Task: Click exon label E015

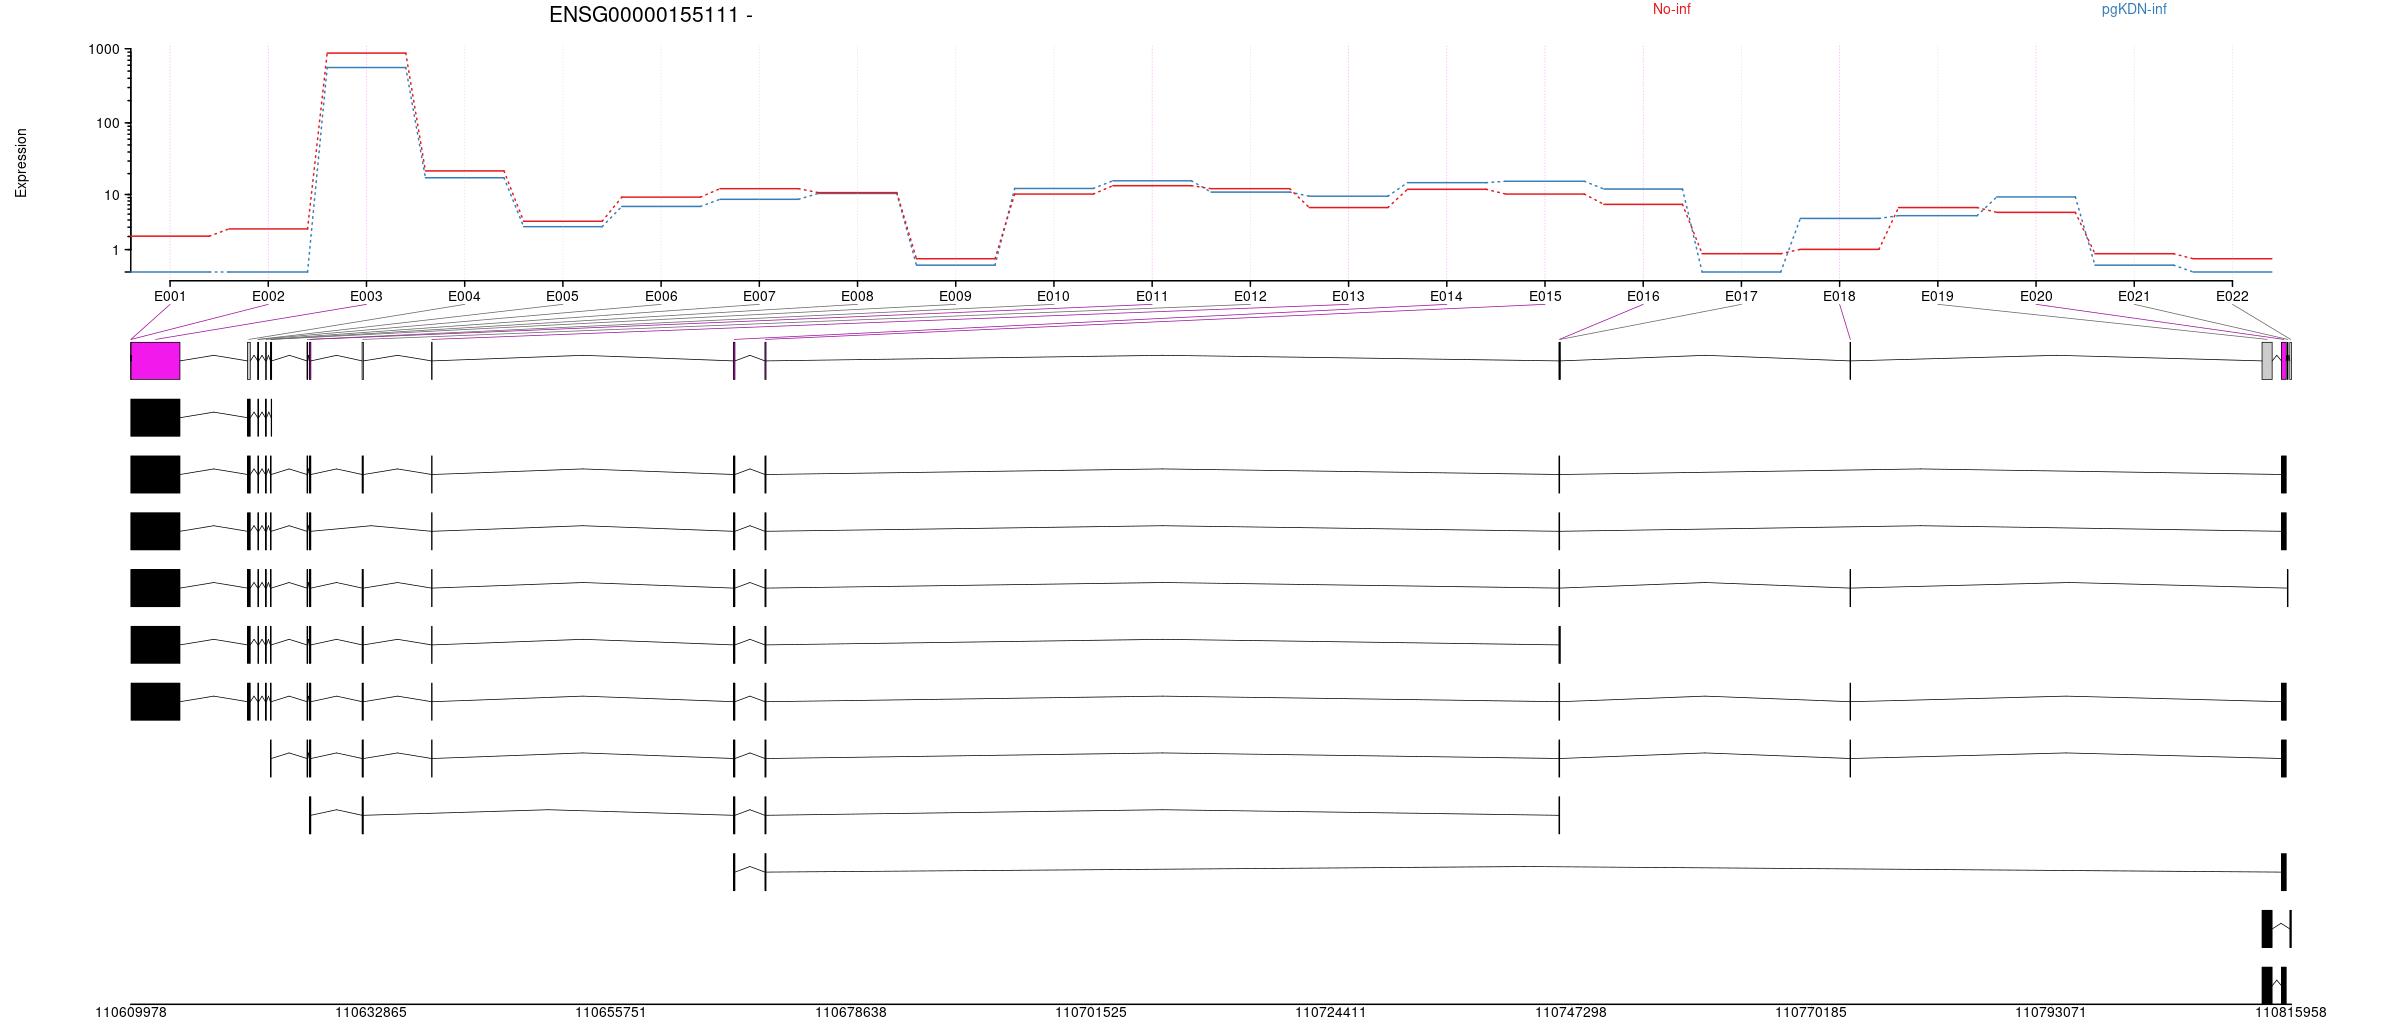Action: 1545,296
